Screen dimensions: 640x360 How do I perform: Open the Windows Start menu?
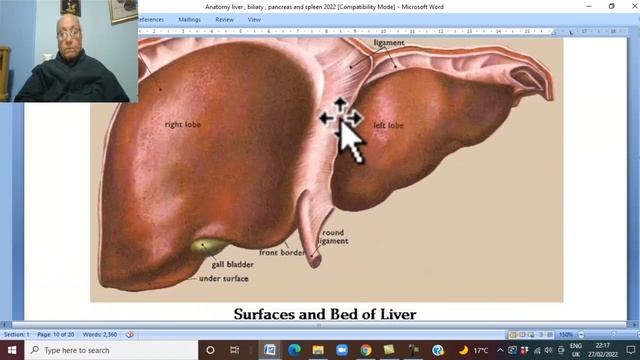click(12, 350)
